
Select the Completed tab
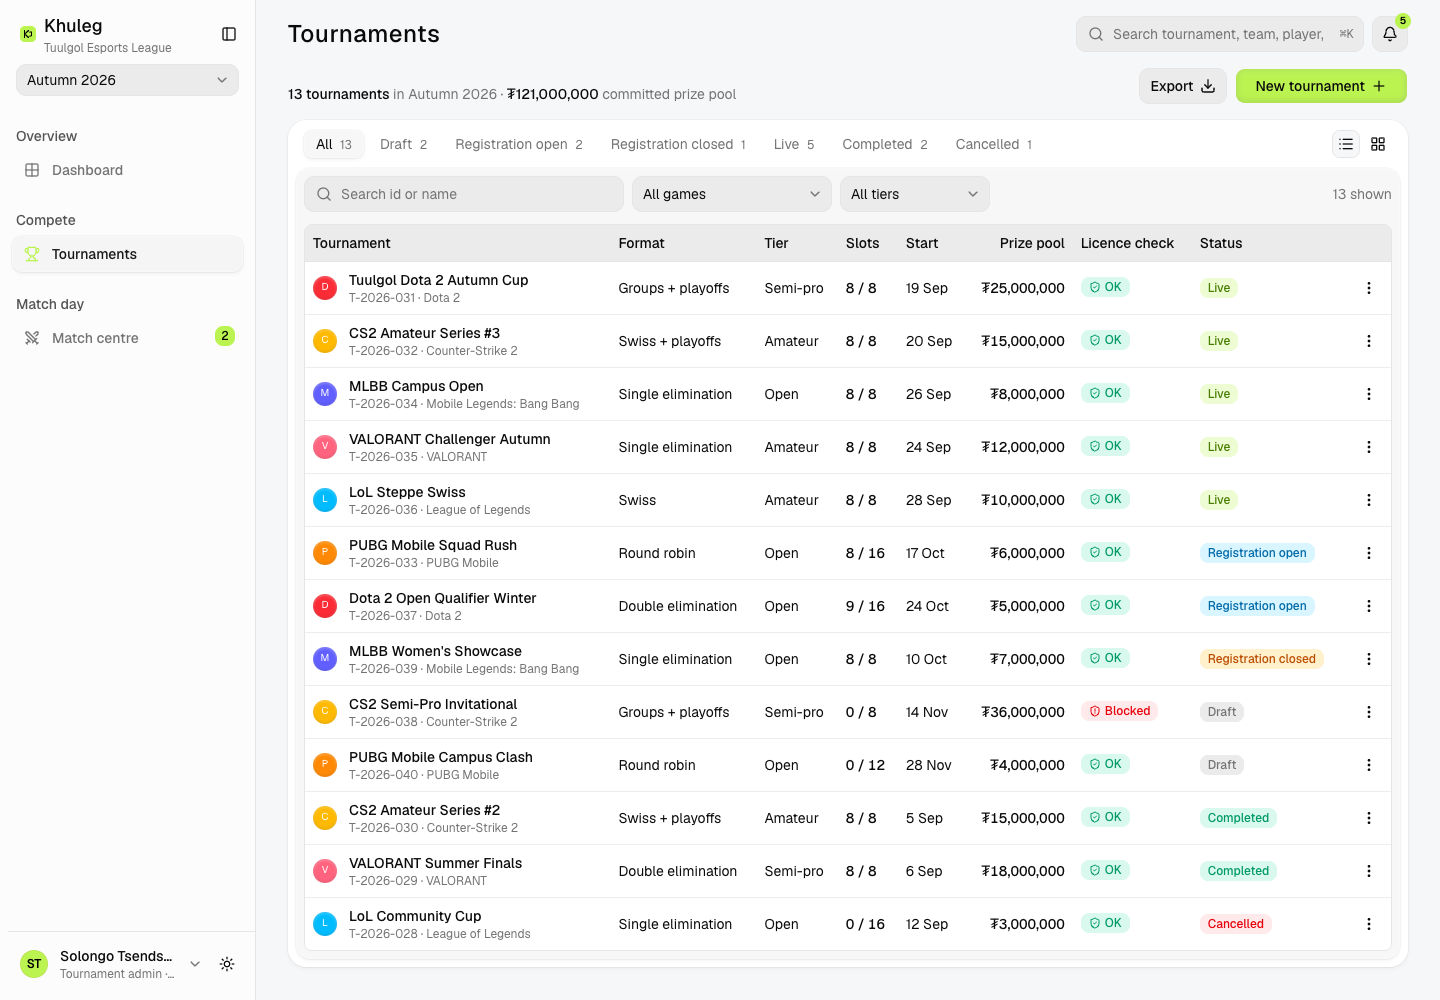tap(885, 144)
